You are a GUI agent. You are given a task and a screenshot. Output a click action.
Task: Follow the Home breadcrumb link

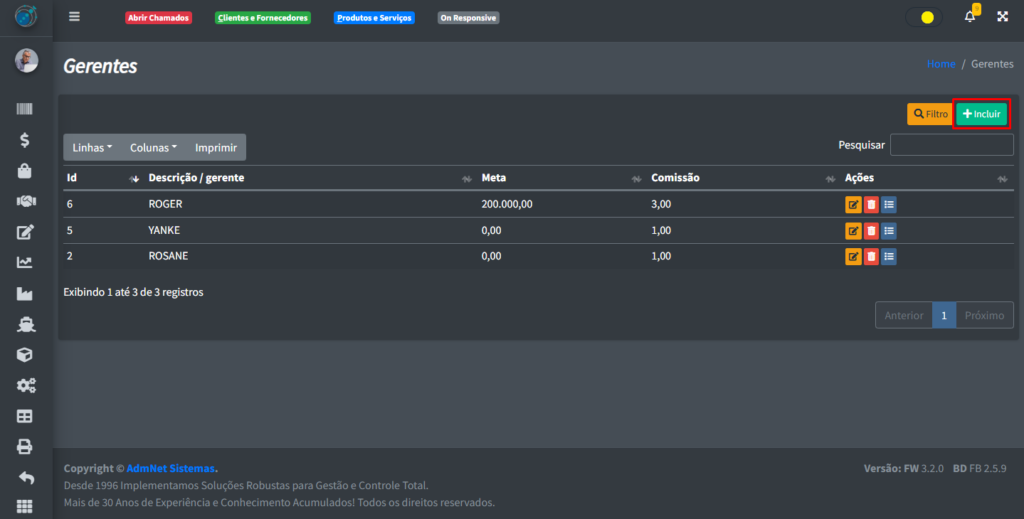coord(941,64)
